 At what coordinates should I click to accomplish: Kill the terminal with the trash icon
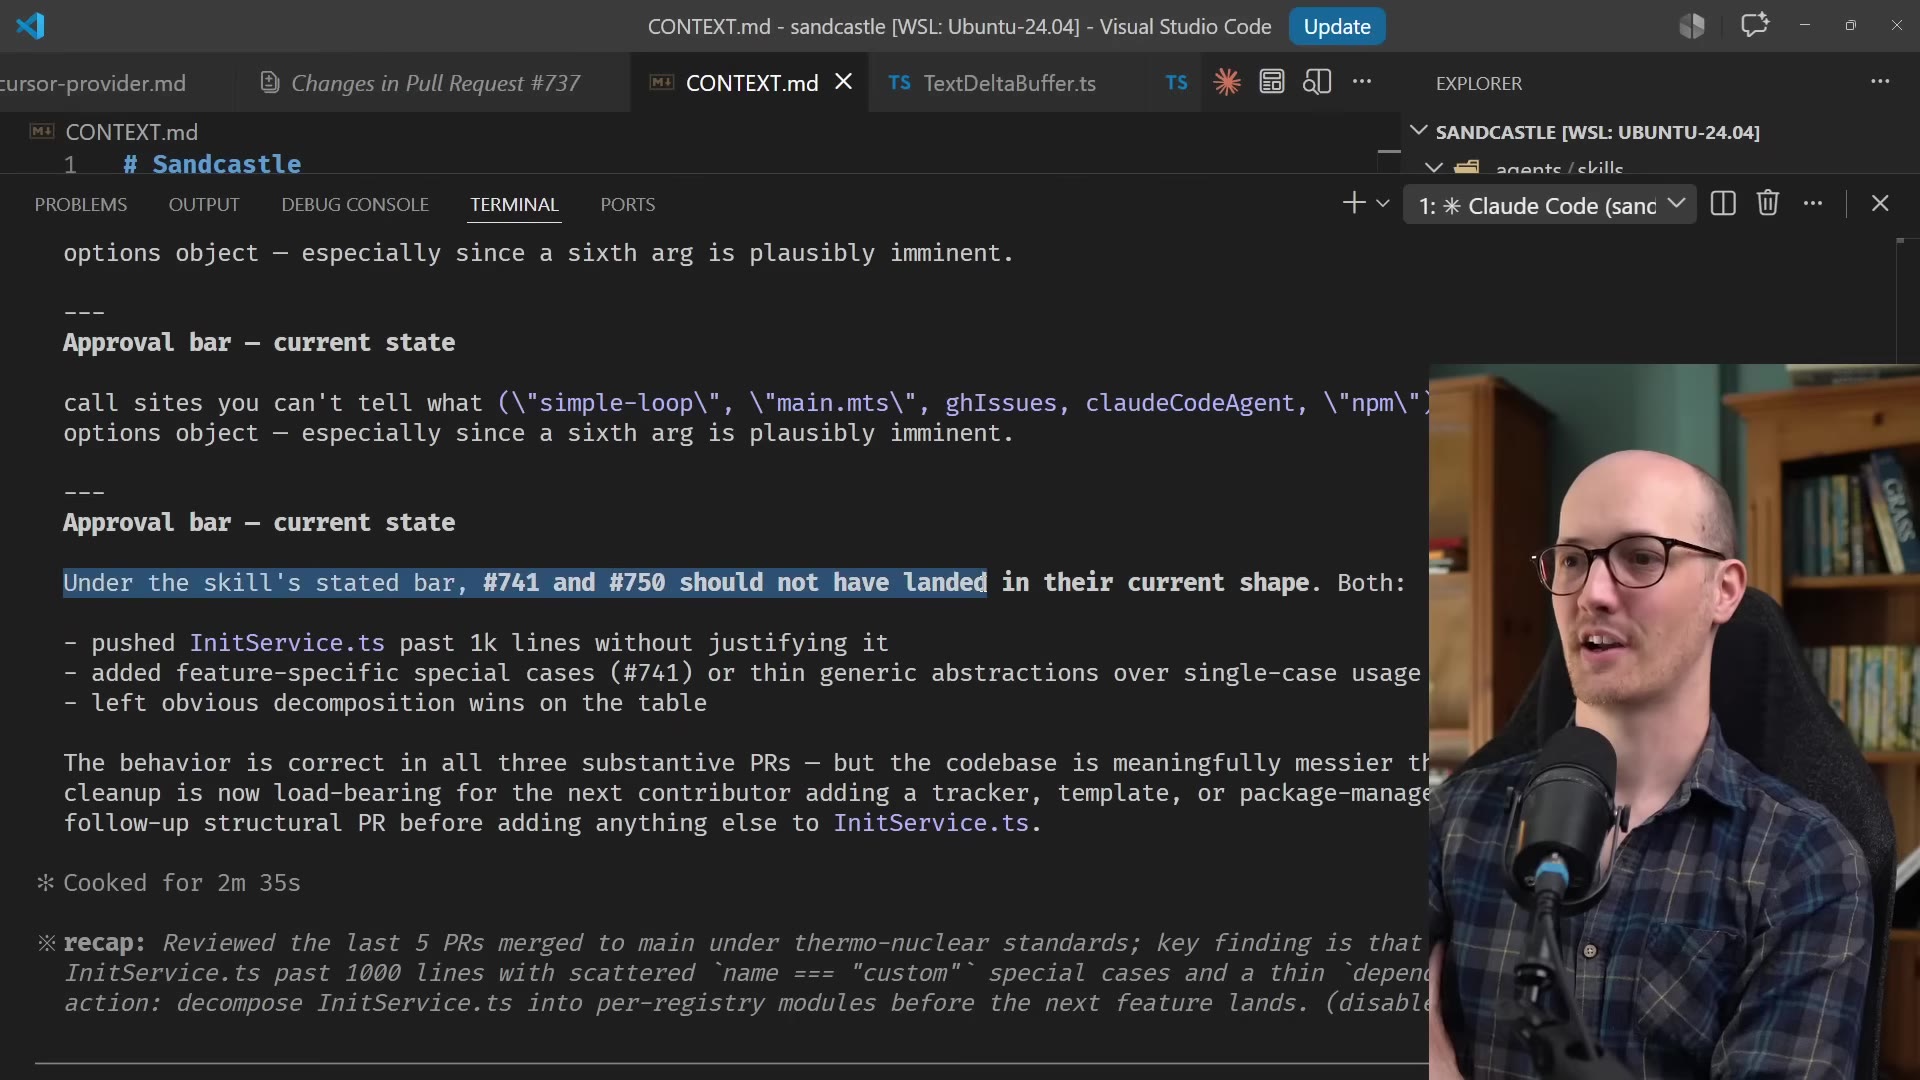(1768, 203)
